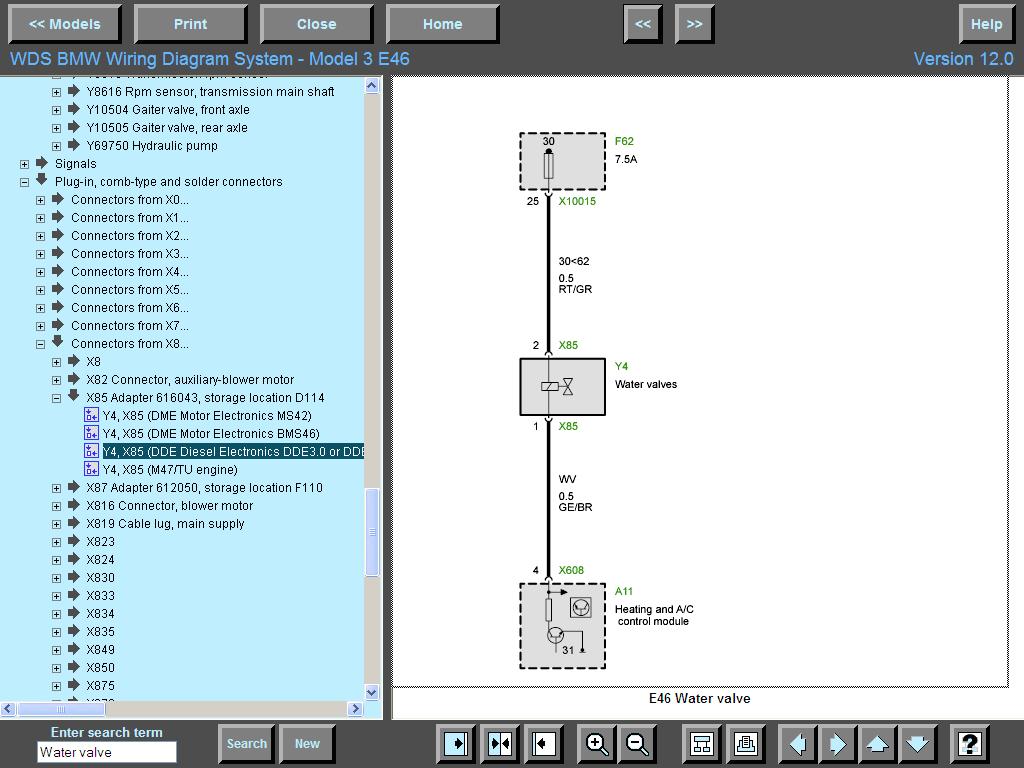Open diagram Y4, X85 (DME Motor Electronics MS42)
This screenshot has height=768, width=1024.
point(207,415)
